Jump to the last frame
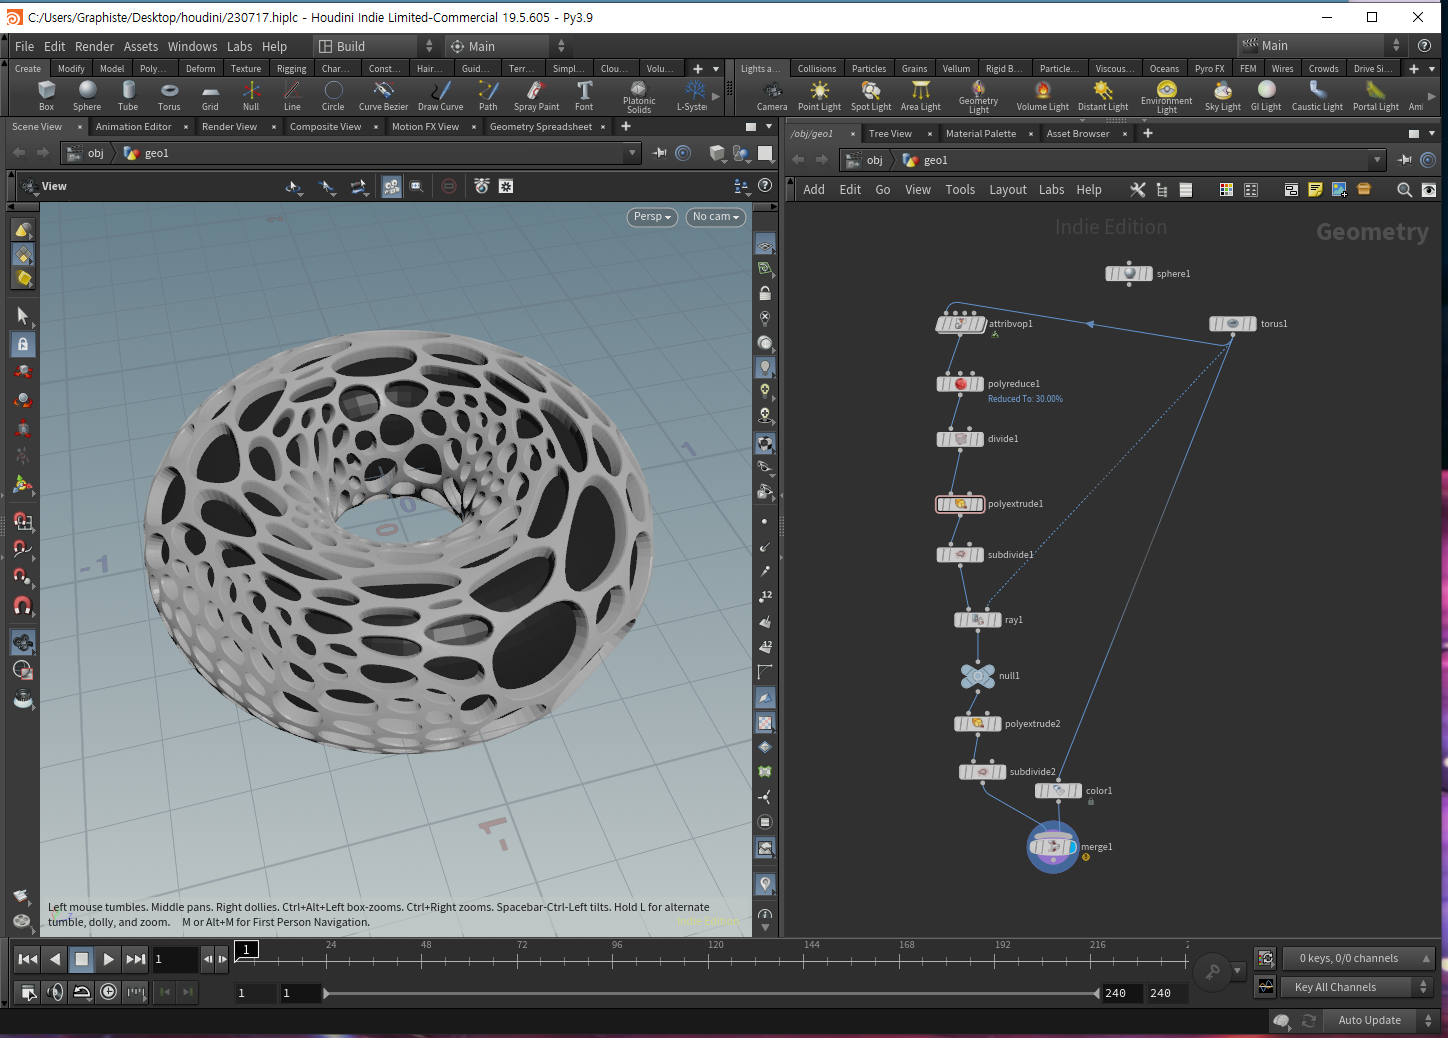This screenshot has width=1448, height=1038. [135, 959]
